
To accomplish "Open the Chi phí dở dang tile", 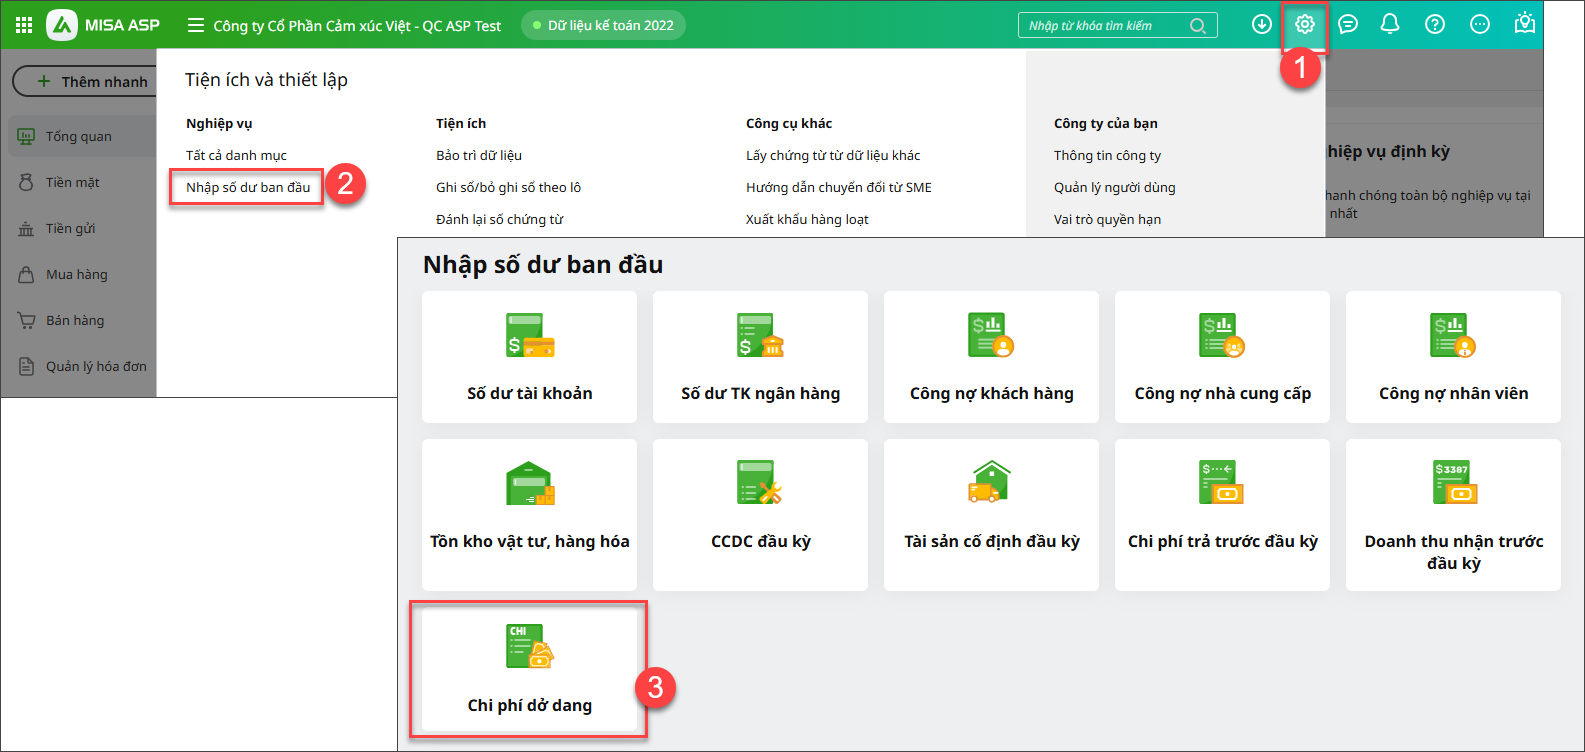I will pyautogui.click(x=529, y=669).
